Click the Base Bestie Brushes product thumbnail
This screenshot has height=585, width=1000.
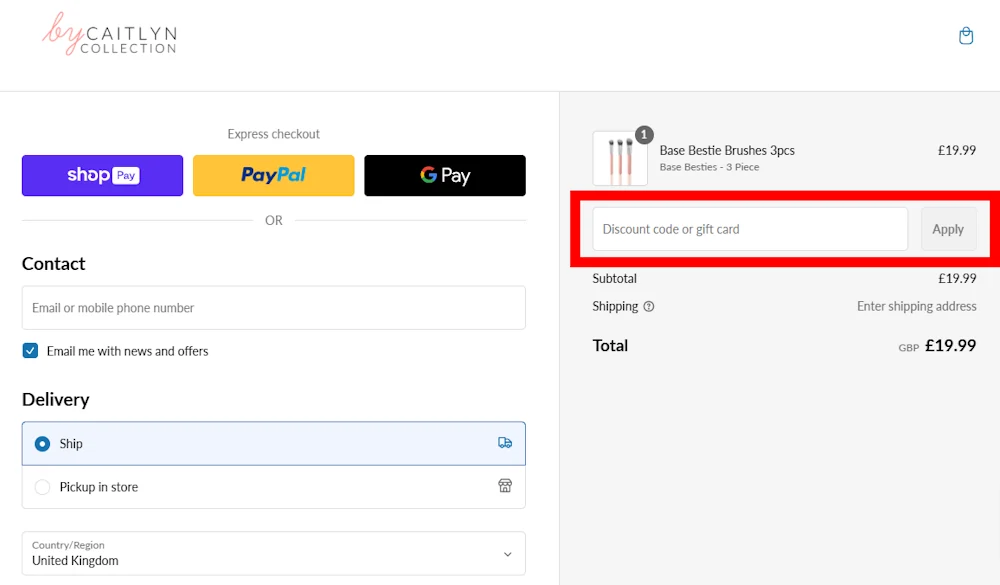[620, 159]
